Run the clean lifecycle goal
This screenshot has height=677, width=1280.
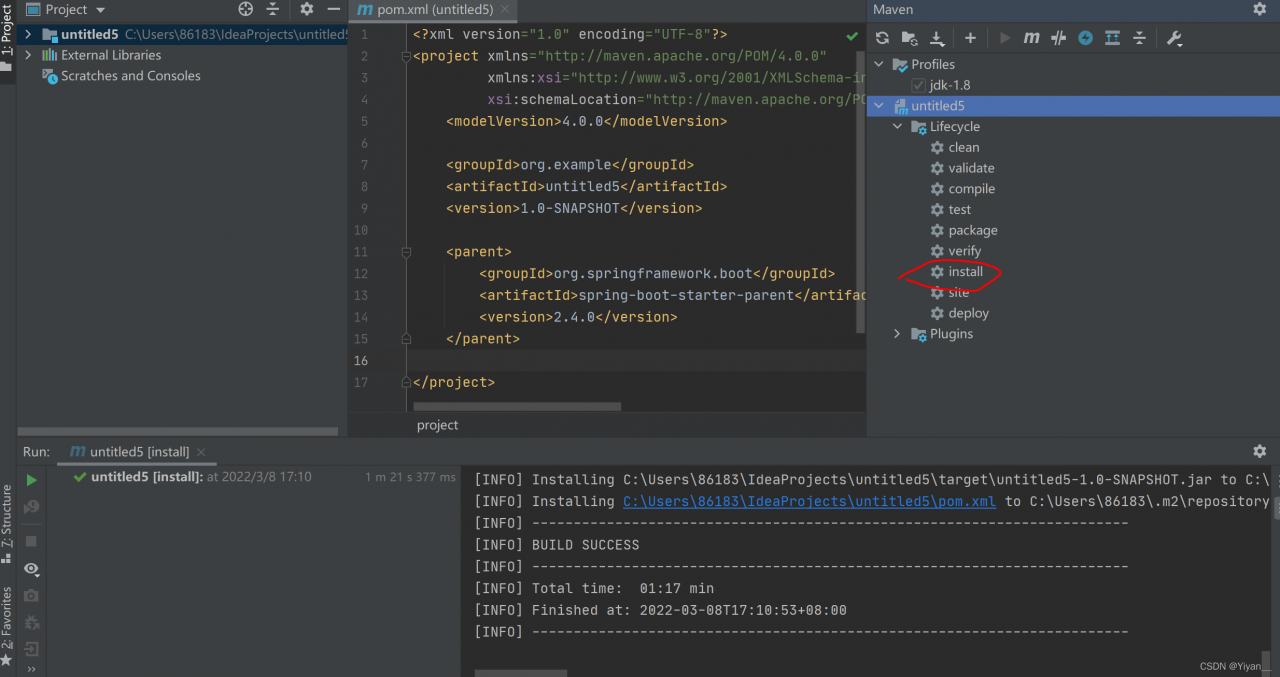pyautogui.click(x=963, y=147)
